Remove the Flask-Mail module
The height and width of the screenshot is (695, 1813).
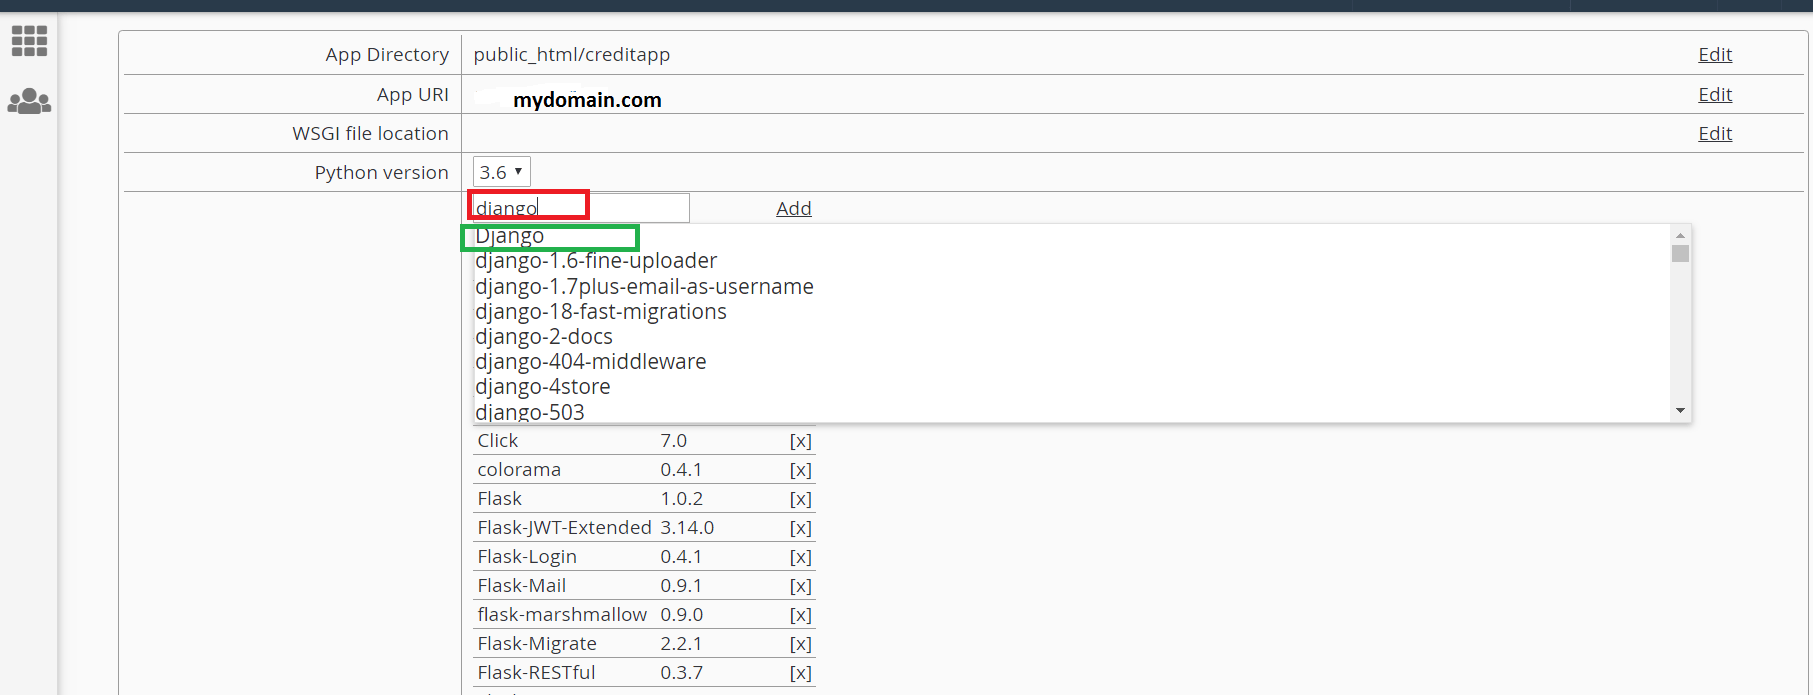click(801, 586)
